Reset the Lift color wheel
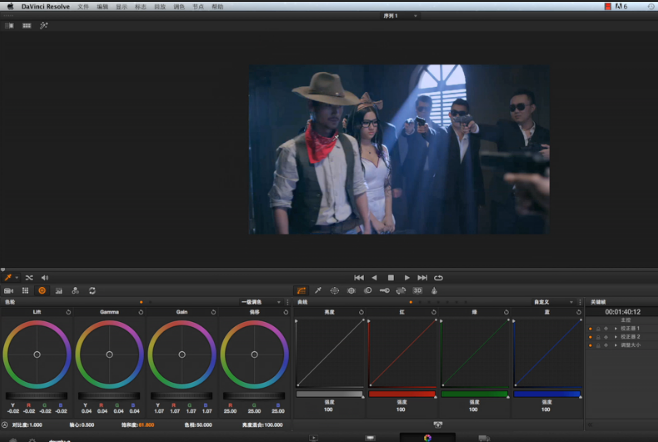The image size is (658, 442). pyautogui.click(x=68, y=312)
